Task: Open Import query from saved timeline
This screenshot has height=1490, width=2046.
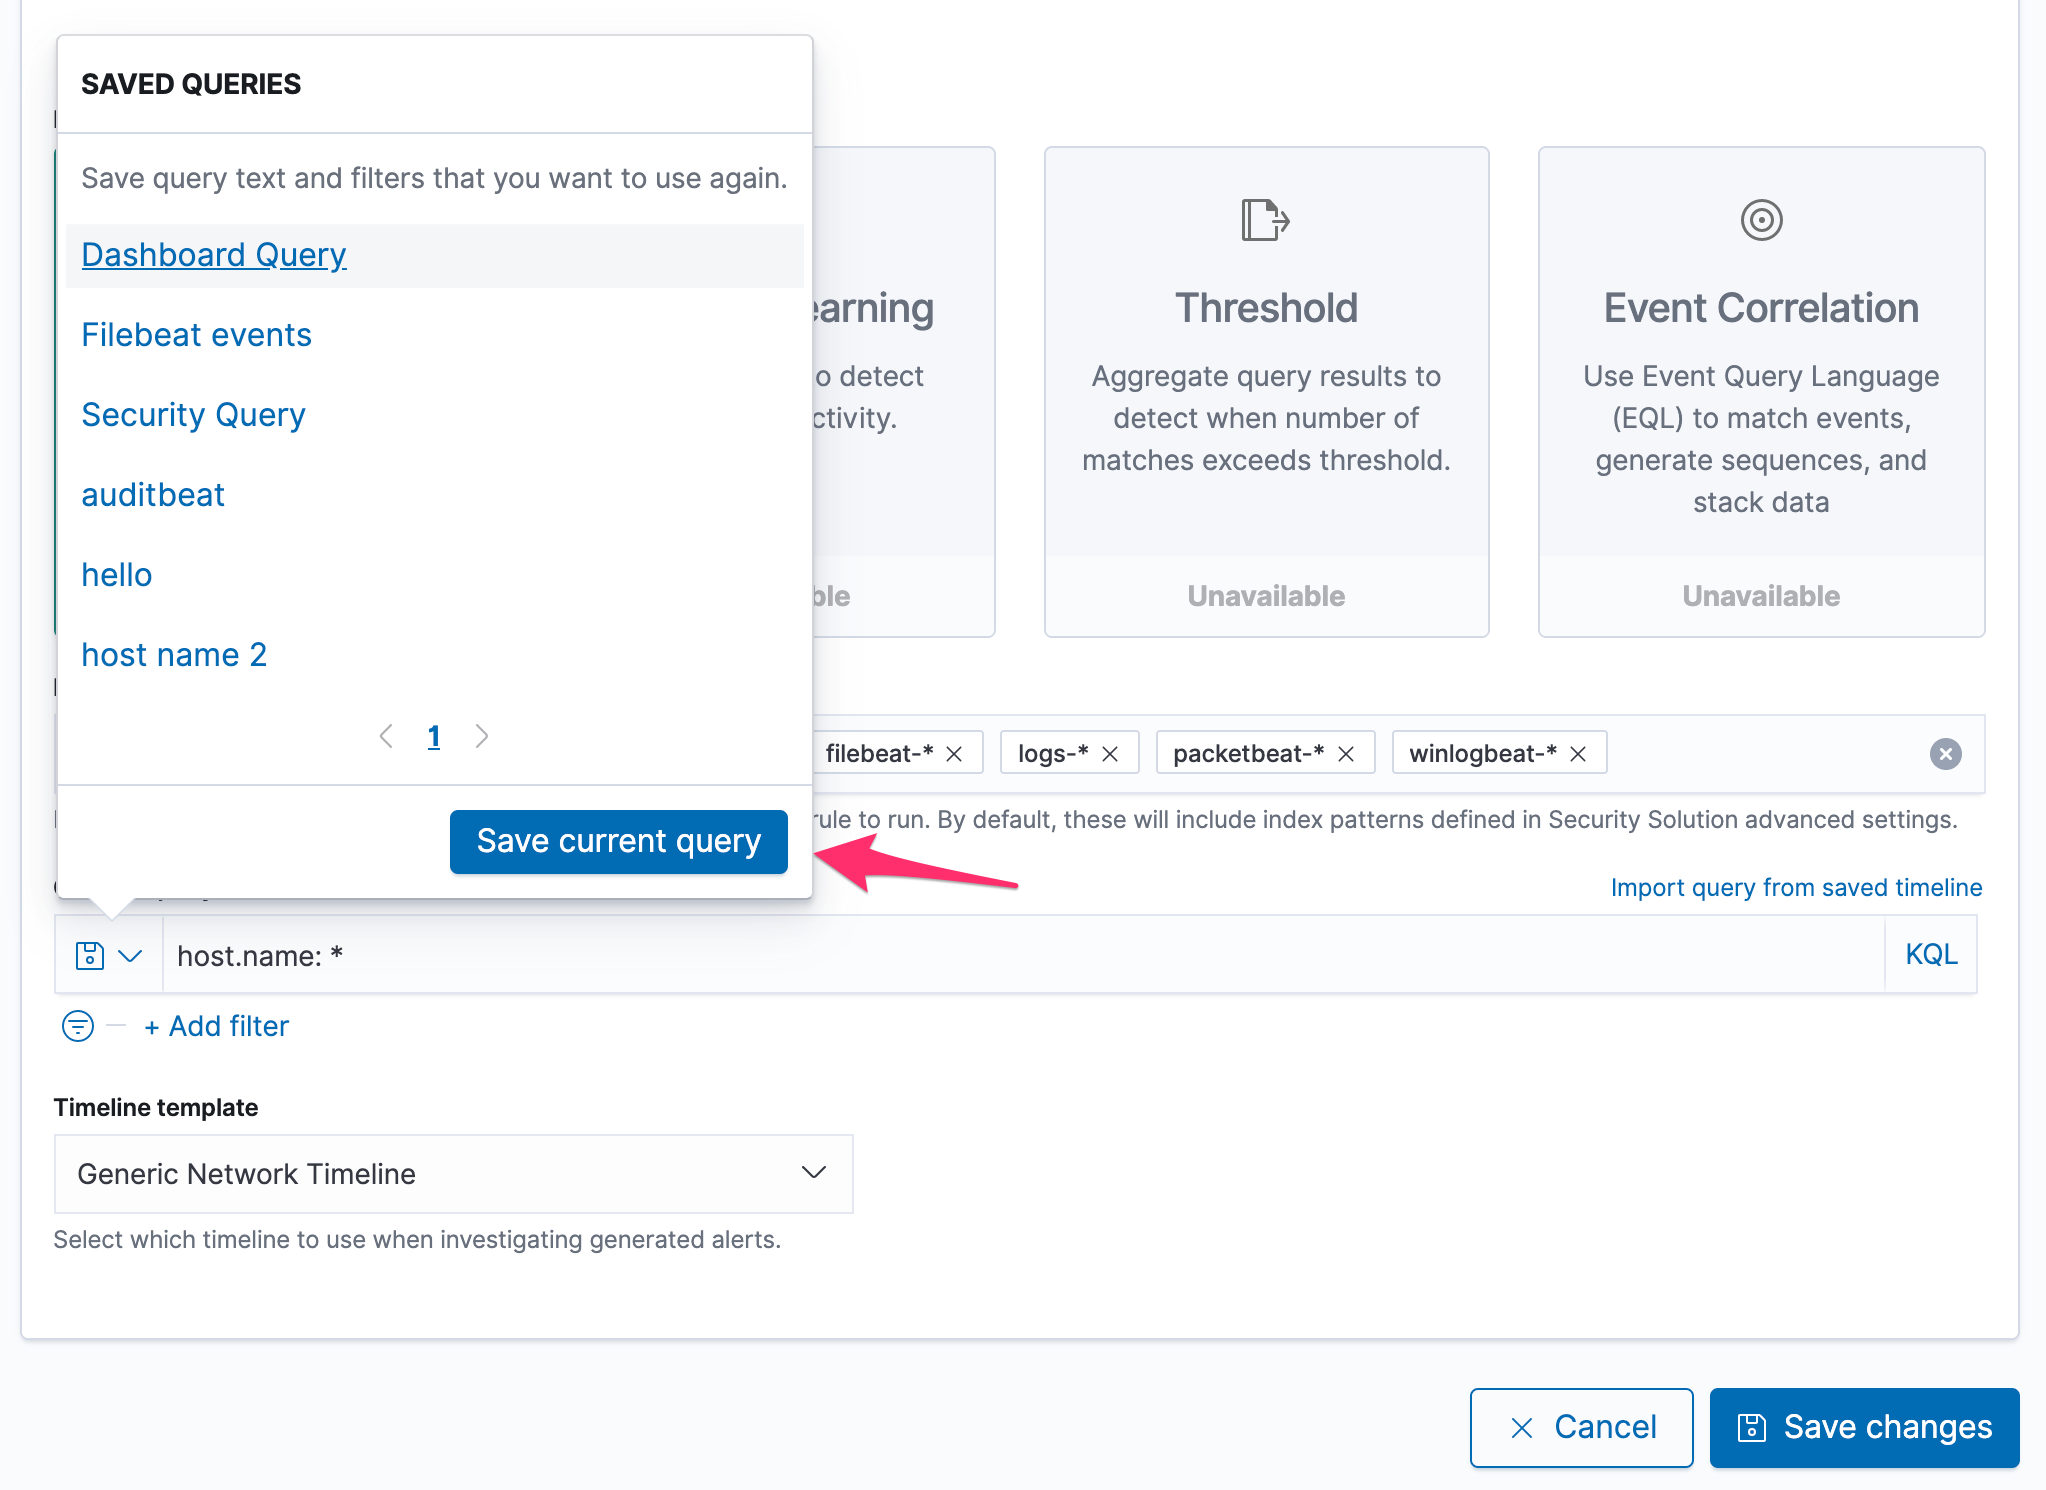Action: (1796, 888)
